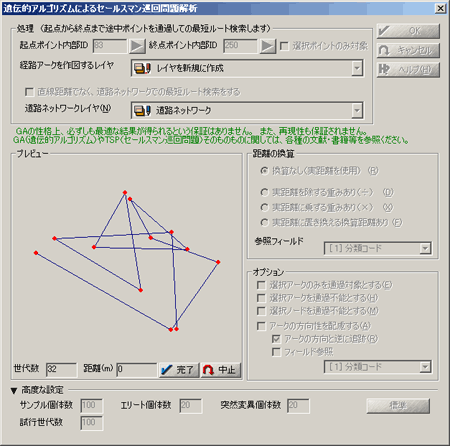Click the OK button with checkmark
This screenshot has width=450, height=446.
pos(408,31)
